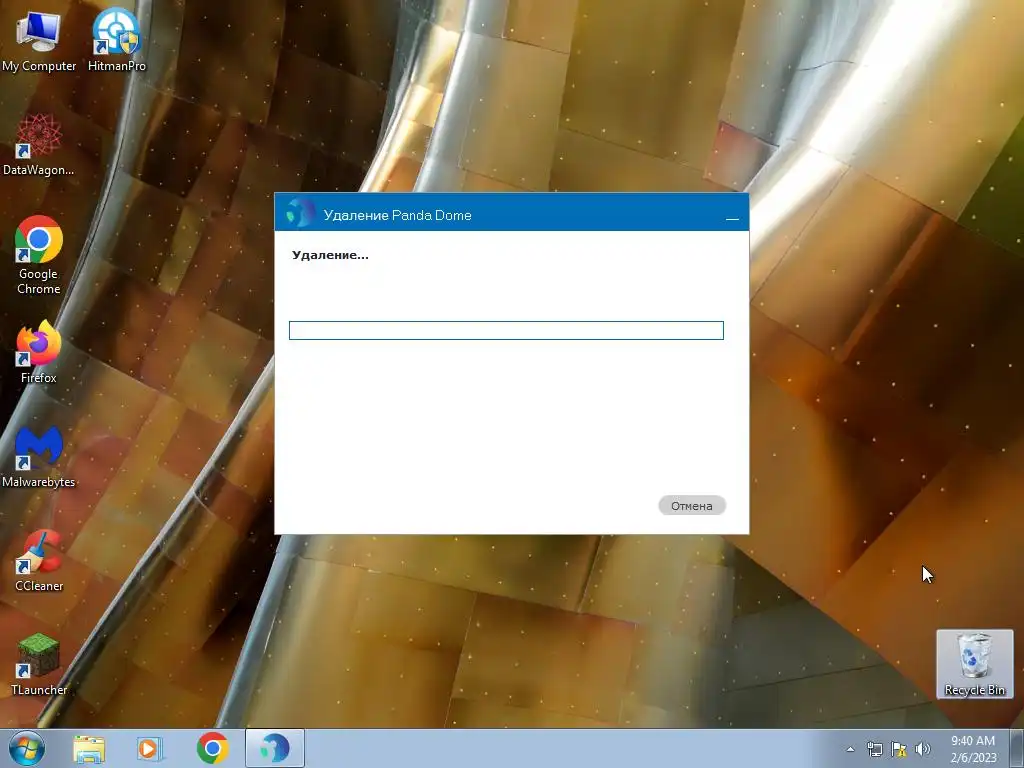Open network status tray icon

874,749
